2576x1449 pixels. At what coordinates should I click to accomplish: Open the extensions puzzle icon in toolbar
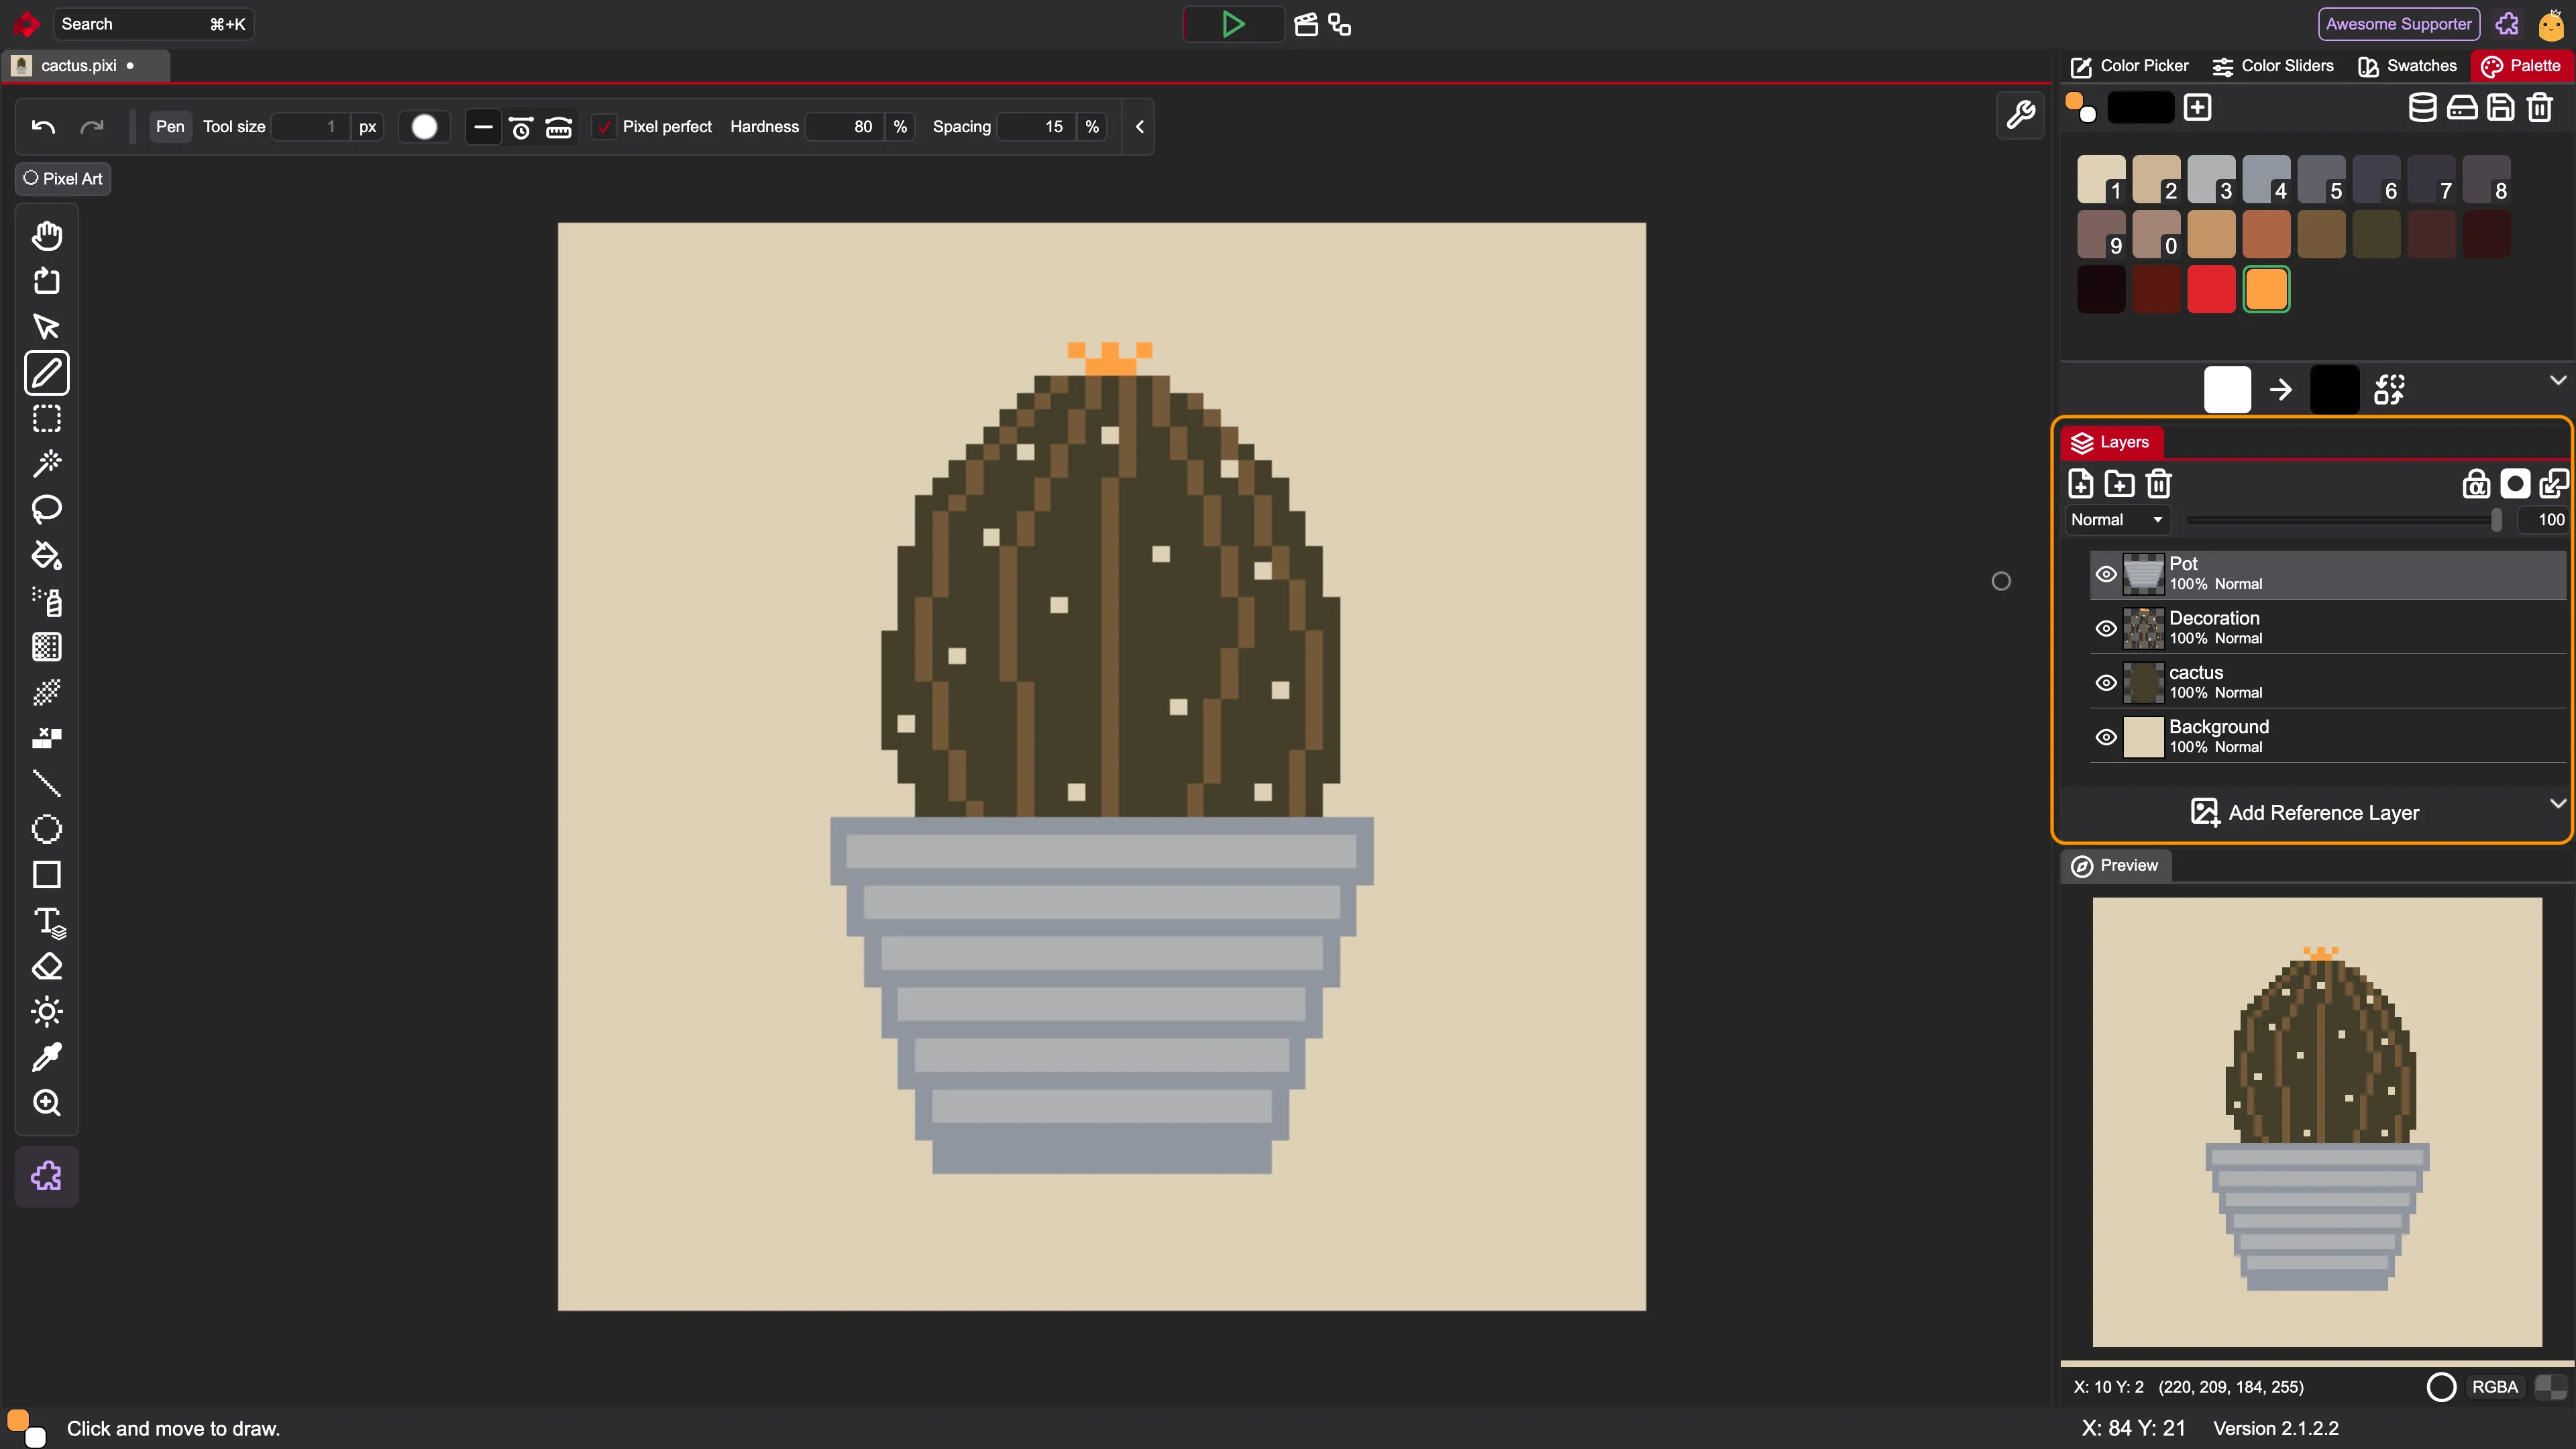click(47, 1176)
